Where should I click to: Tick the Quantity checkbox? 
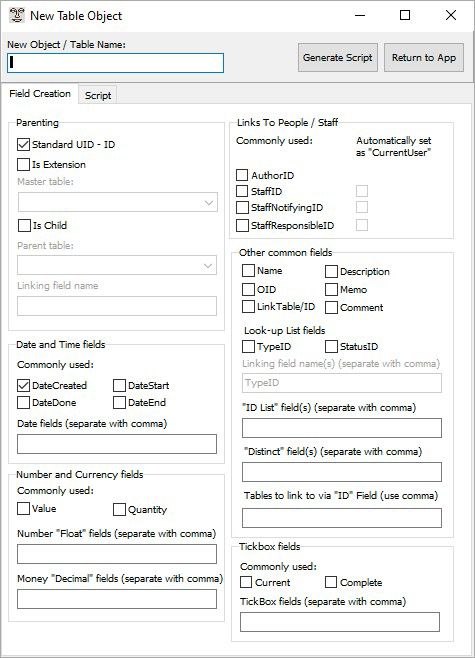[119, 509]
